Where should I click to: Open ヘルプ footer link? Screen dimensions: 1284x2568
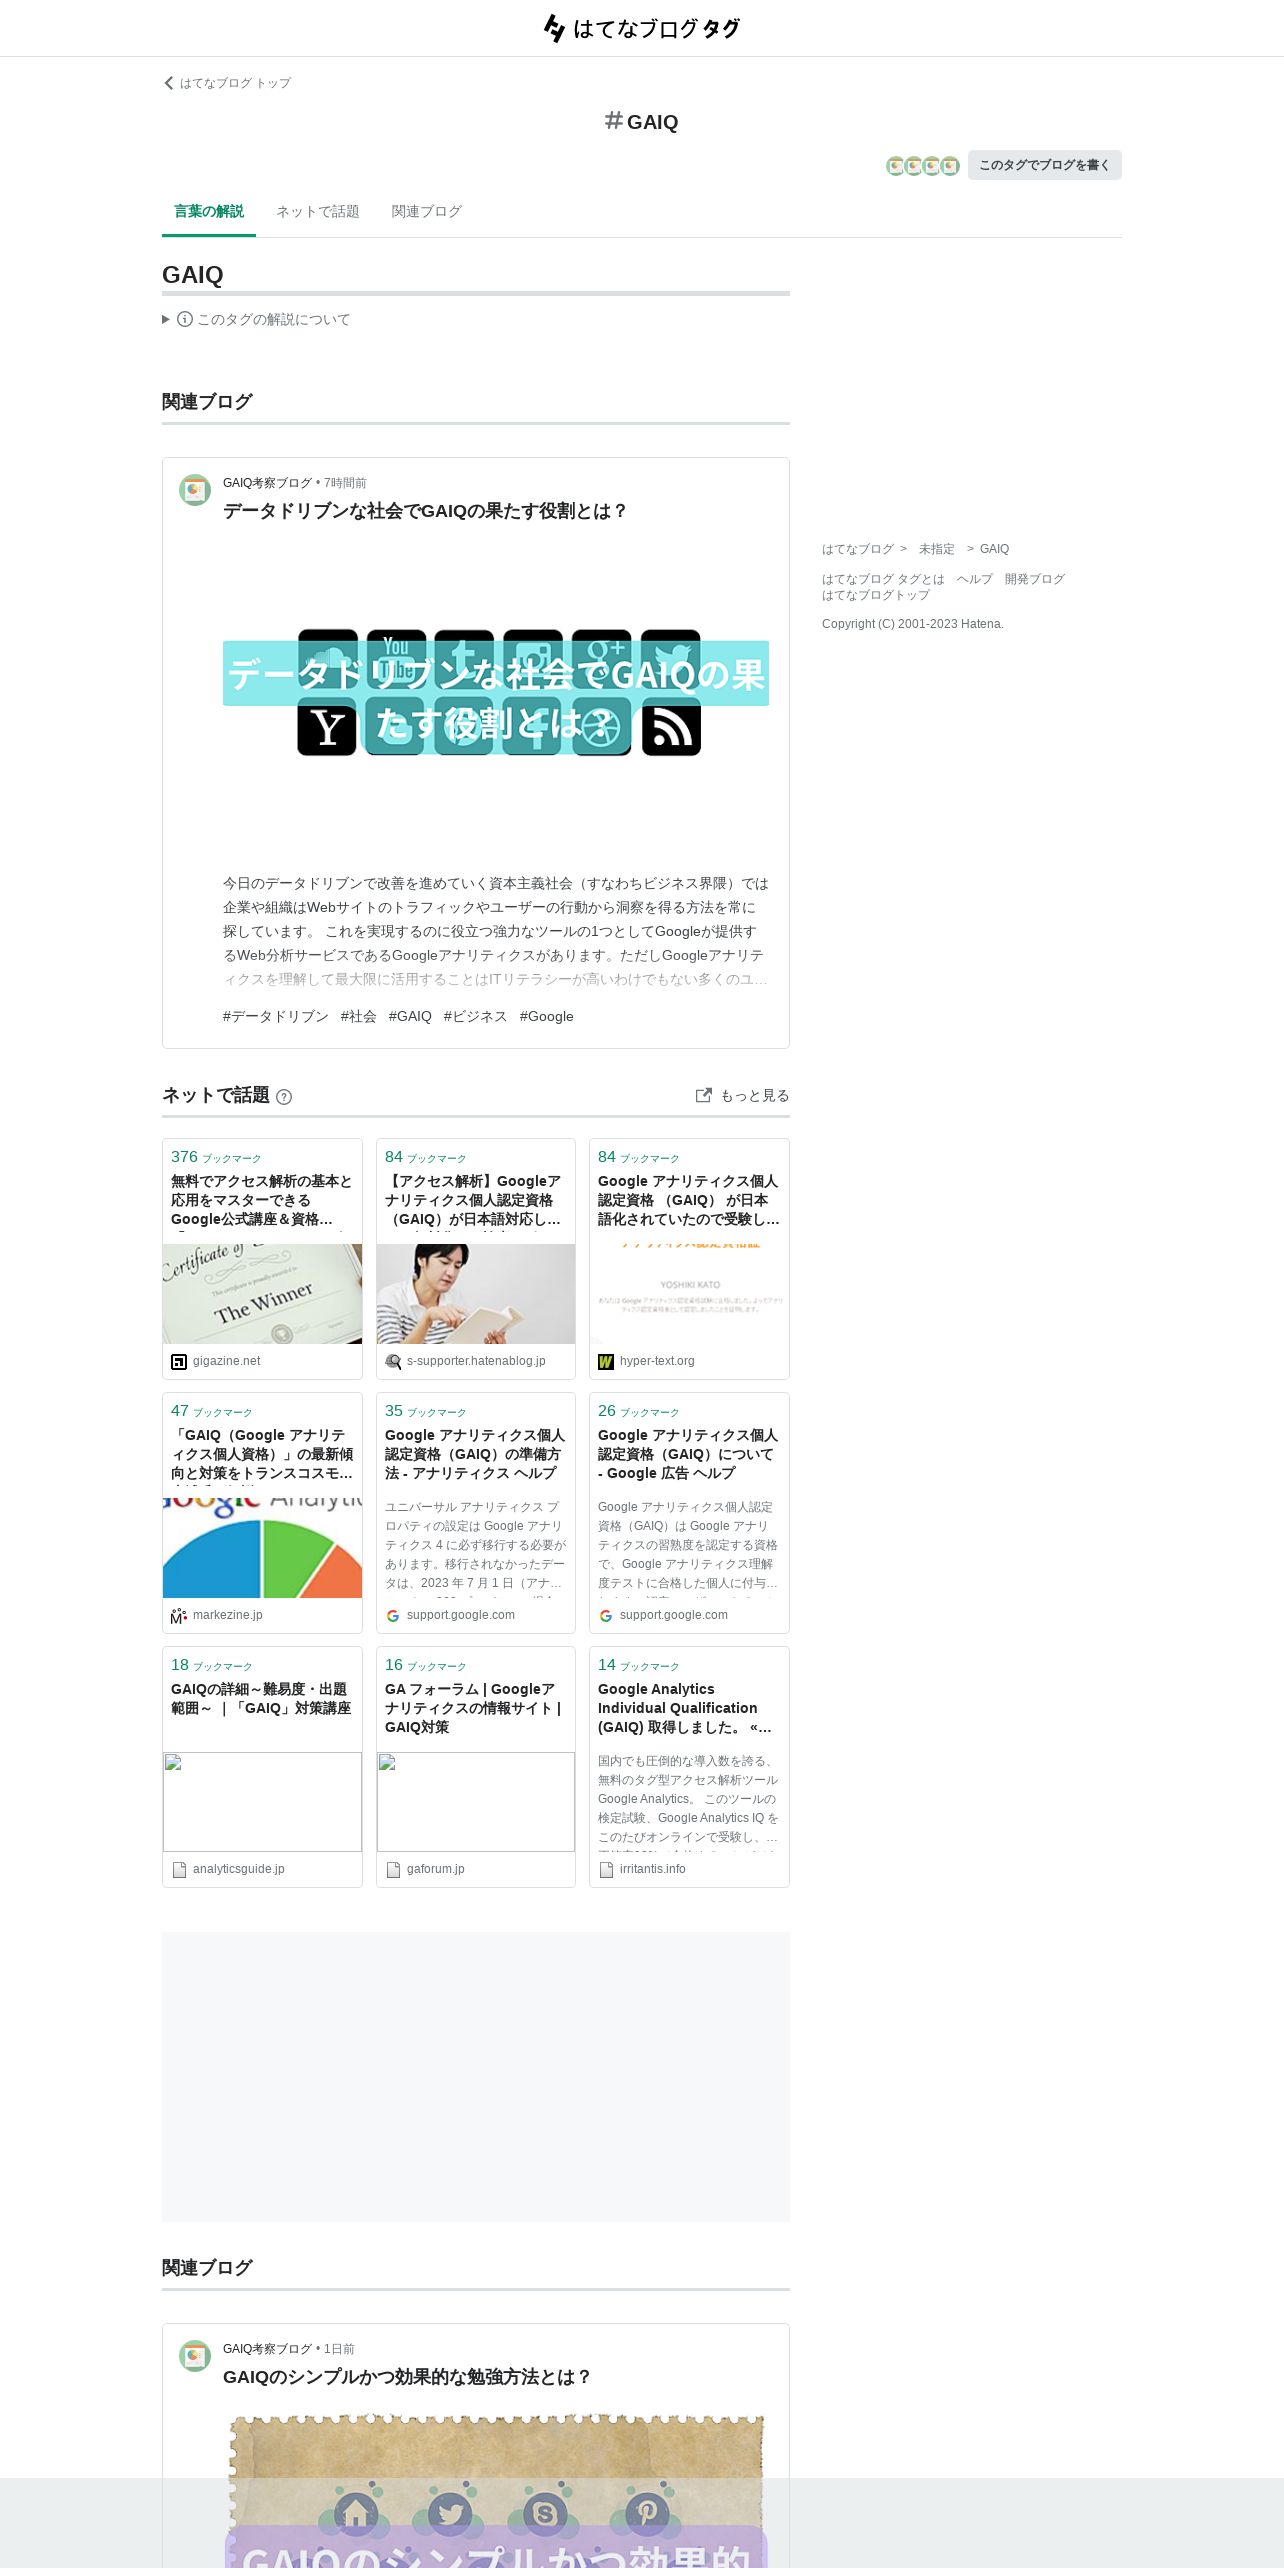coord(974,579)
